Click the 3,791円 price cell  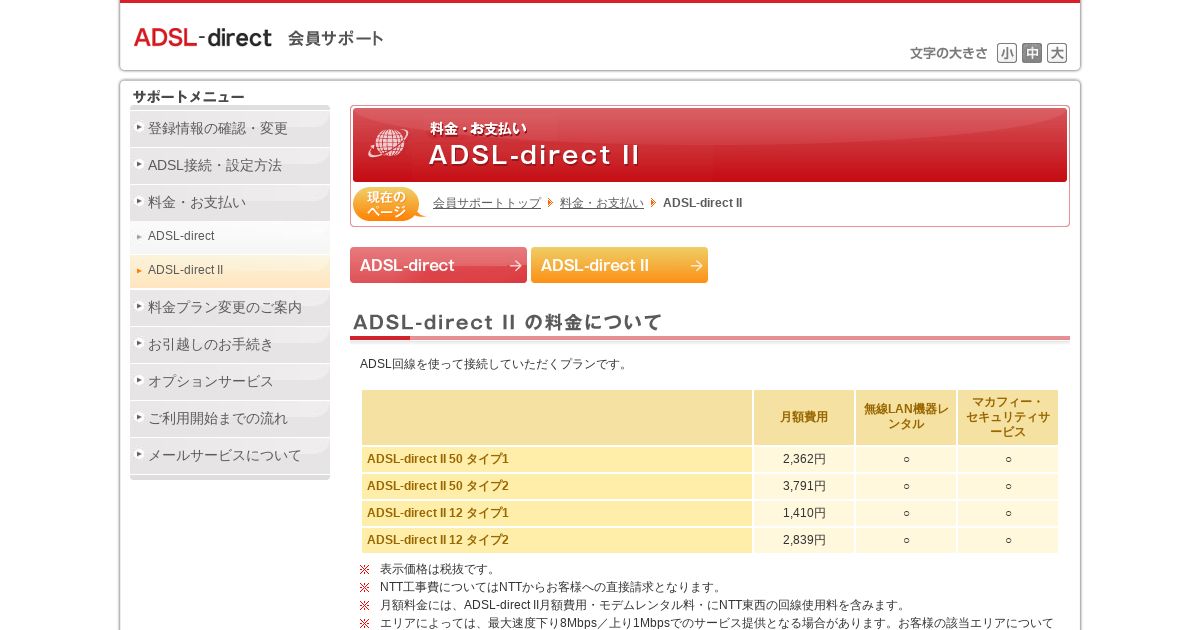point(804,486)
